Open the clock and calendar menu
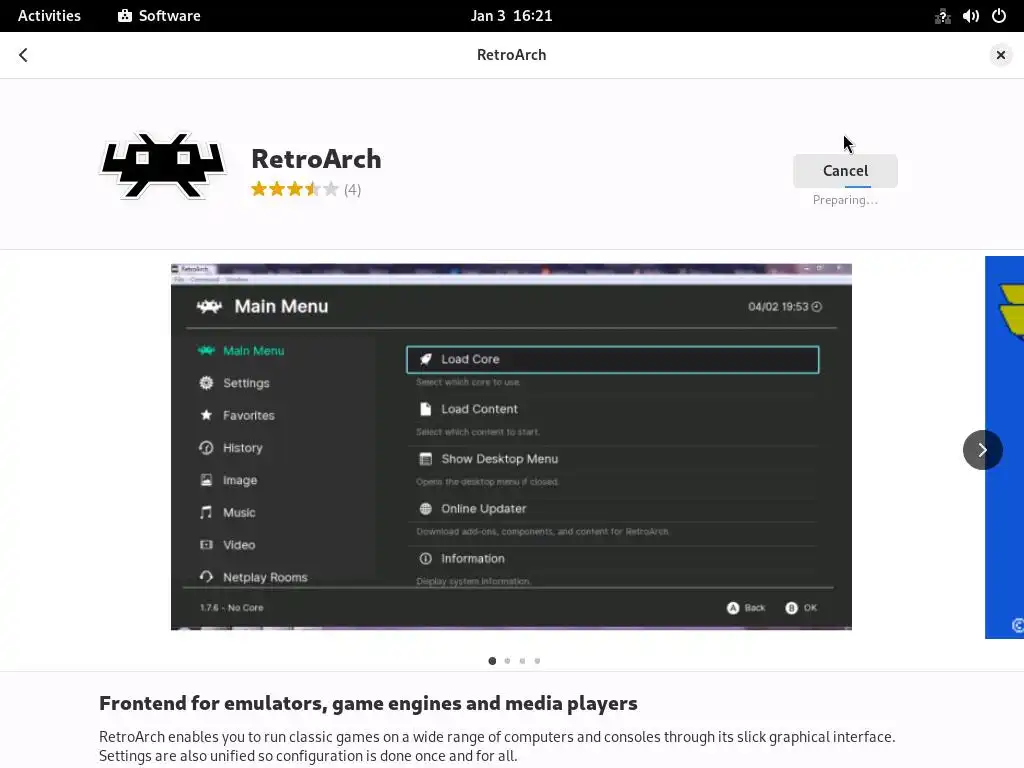1024x768 pixels. coord(511,16)
